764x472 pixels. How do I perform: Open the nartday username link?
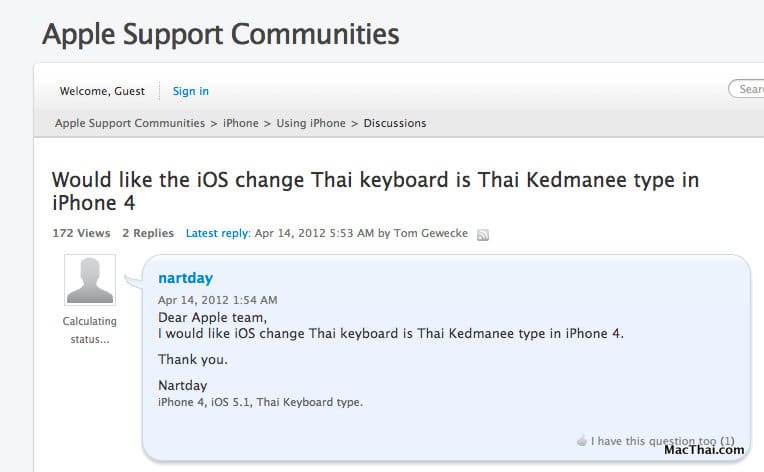(x=185, y=278)
